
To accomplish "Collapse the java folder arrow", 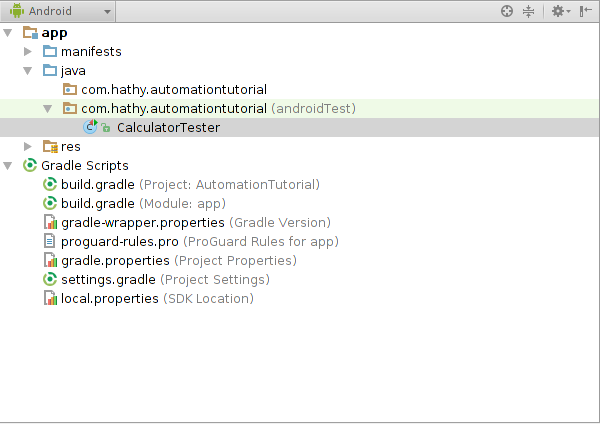I will [29, 71].
